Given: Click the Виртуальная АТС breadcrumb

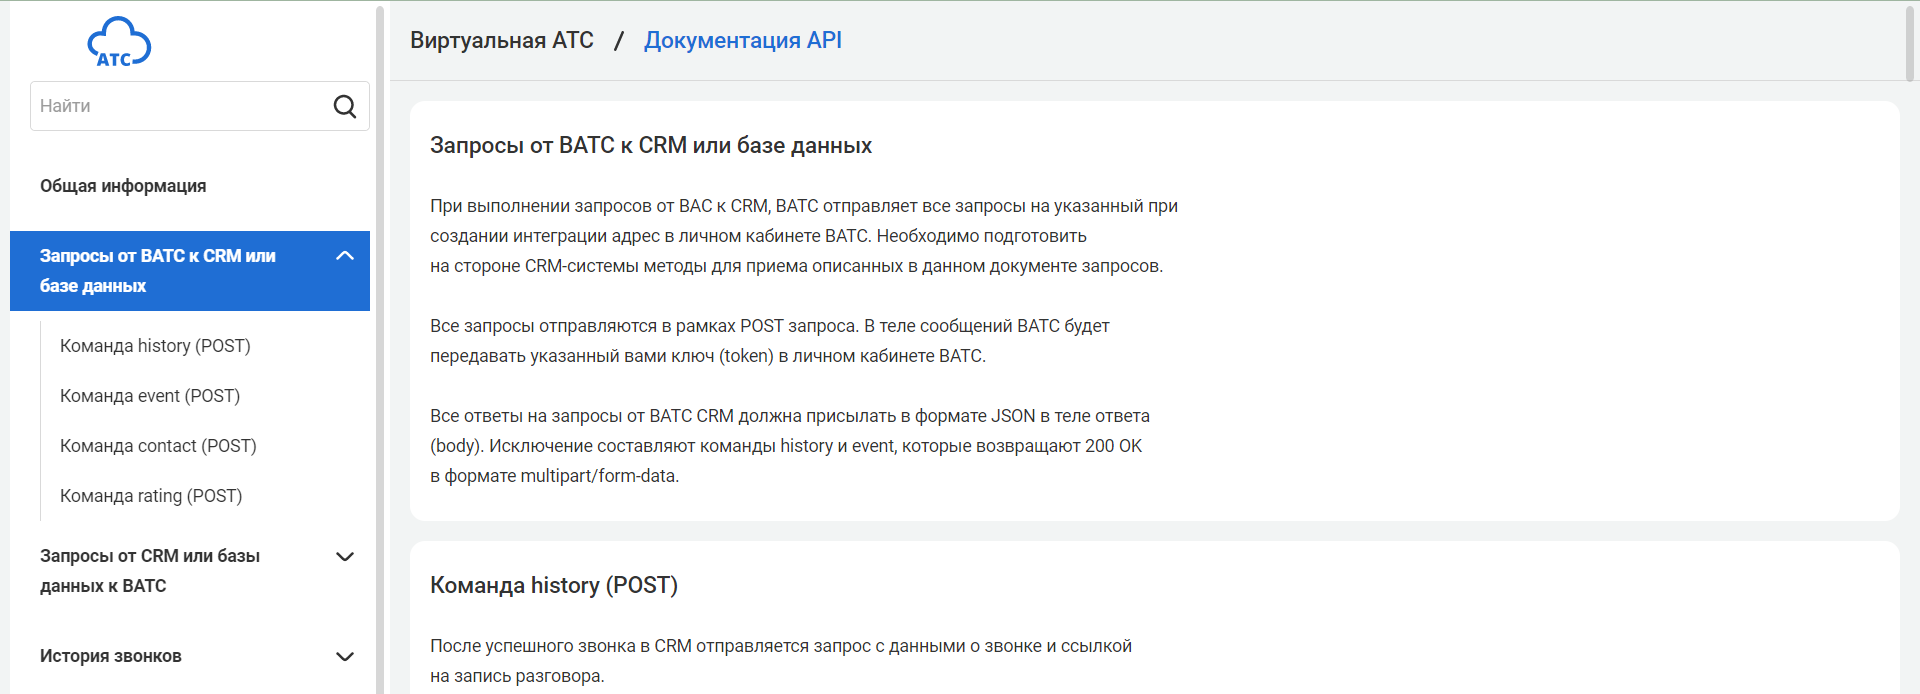Looking at the screenshot, I should (502, 40).
